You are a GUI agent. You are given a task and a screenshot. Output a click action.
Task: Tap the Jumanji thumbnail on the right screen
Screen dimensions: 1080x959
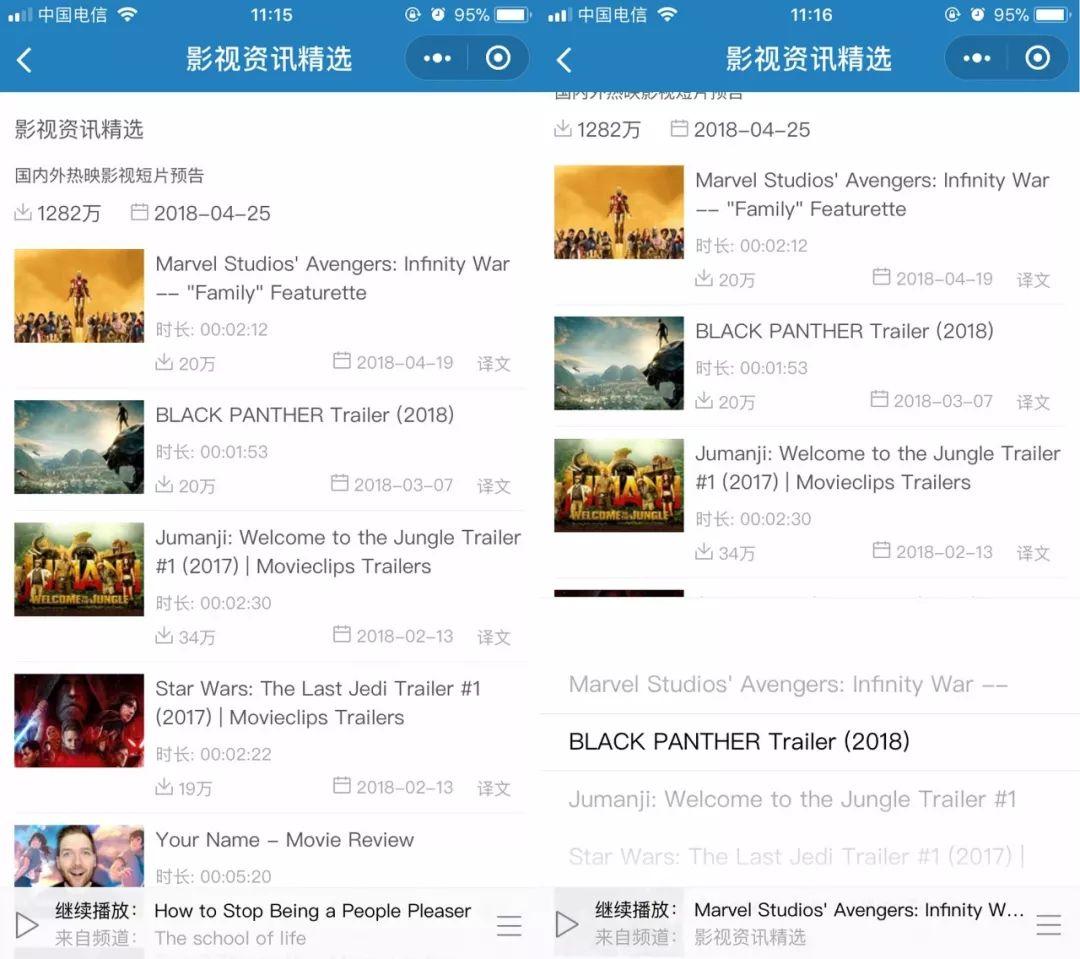pyautogui.click(x=619, y=486)
